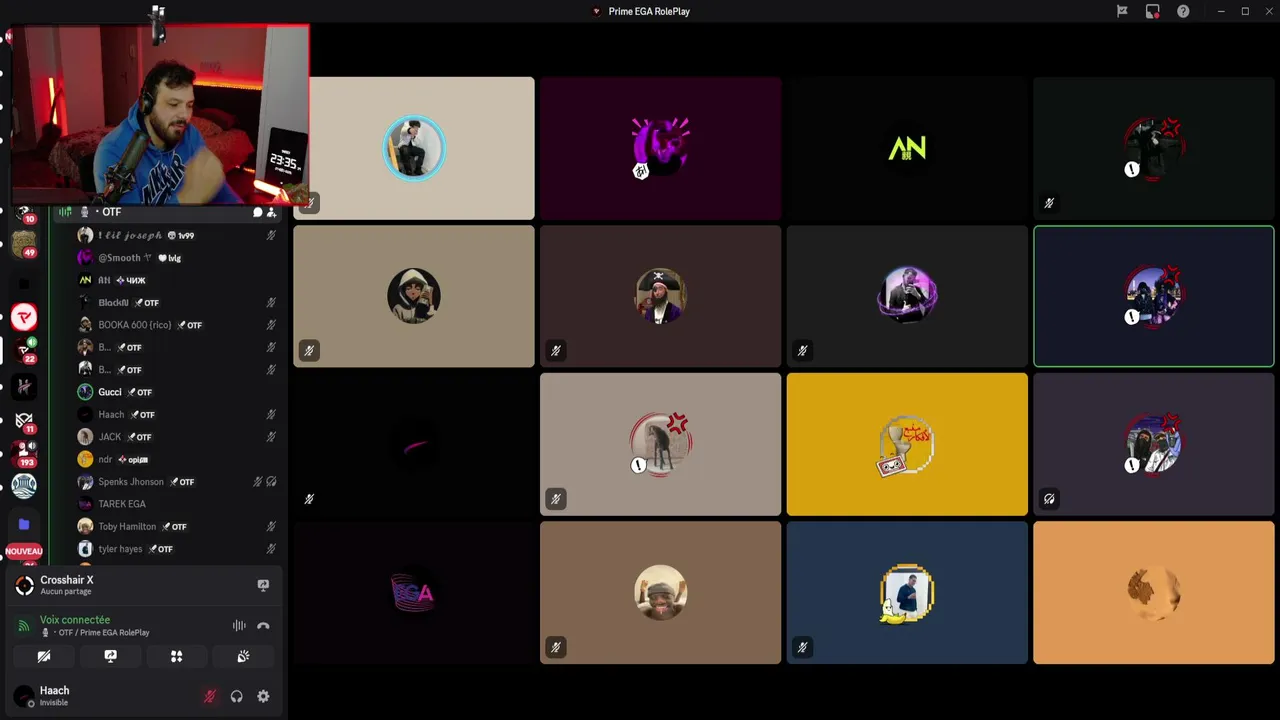Image resolution: width=1280 pixels, height=720 pixels.
Task: Click Prime EGA RolePlay window title
Action: coord(649,11)
